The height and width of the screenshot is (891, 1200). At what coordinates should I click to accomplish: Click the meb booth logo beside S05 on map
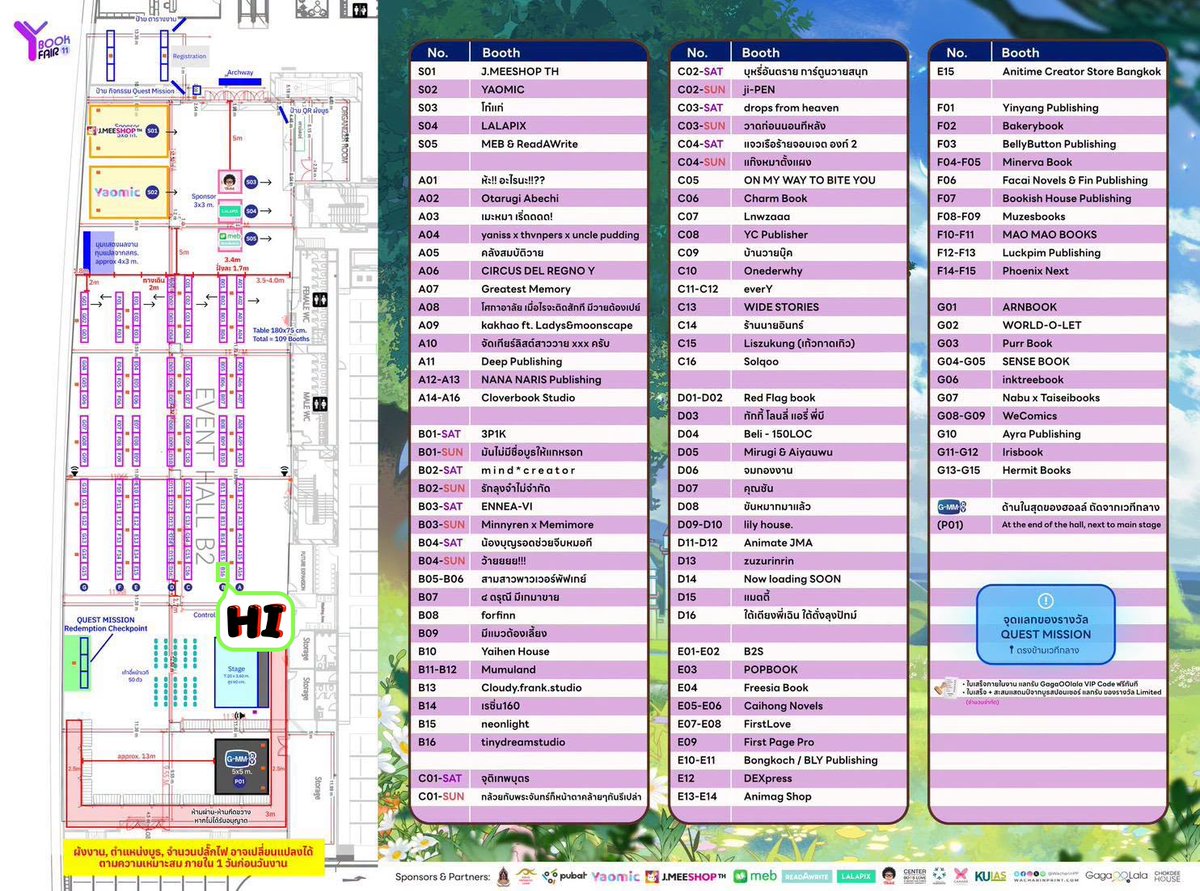[x=229, y=238]
